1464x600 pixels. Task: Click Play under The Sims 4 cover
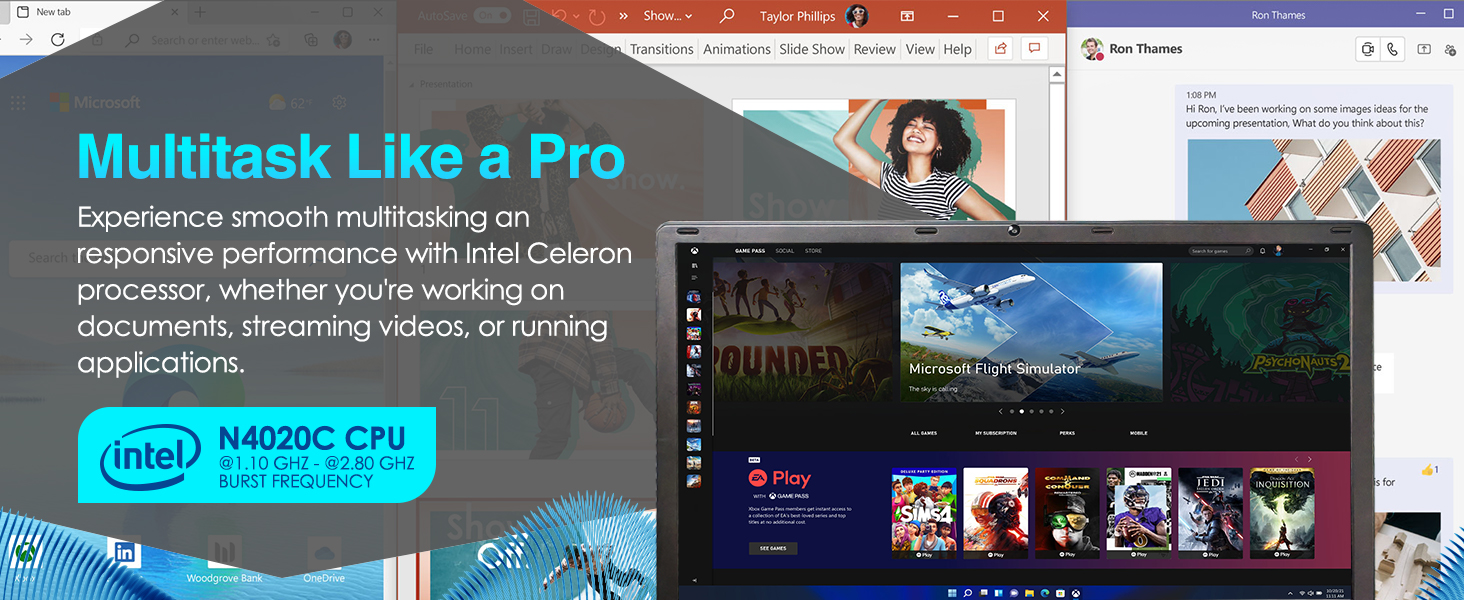point(924,553)
